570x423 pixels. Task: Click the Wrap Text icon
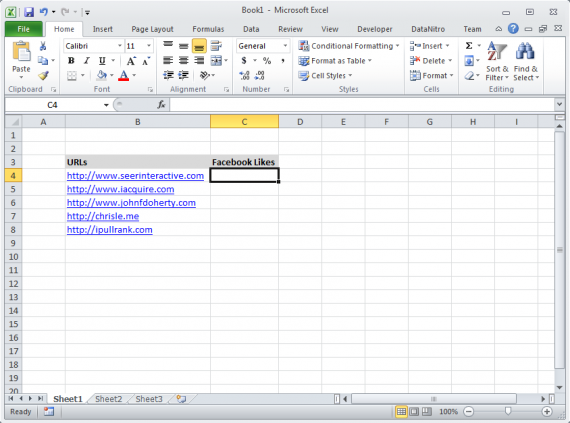pyautogui.click(x=216, y=46)
